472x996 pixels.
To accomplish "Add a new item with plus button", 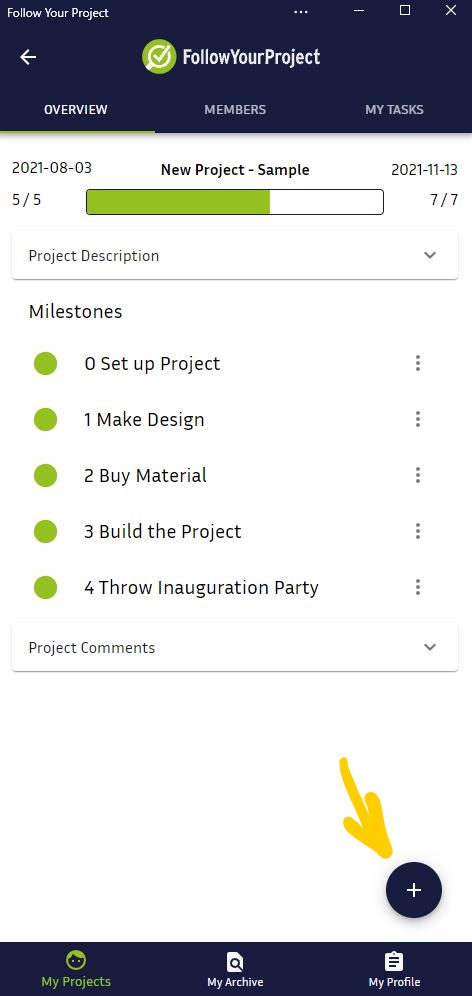I will 414,890.
